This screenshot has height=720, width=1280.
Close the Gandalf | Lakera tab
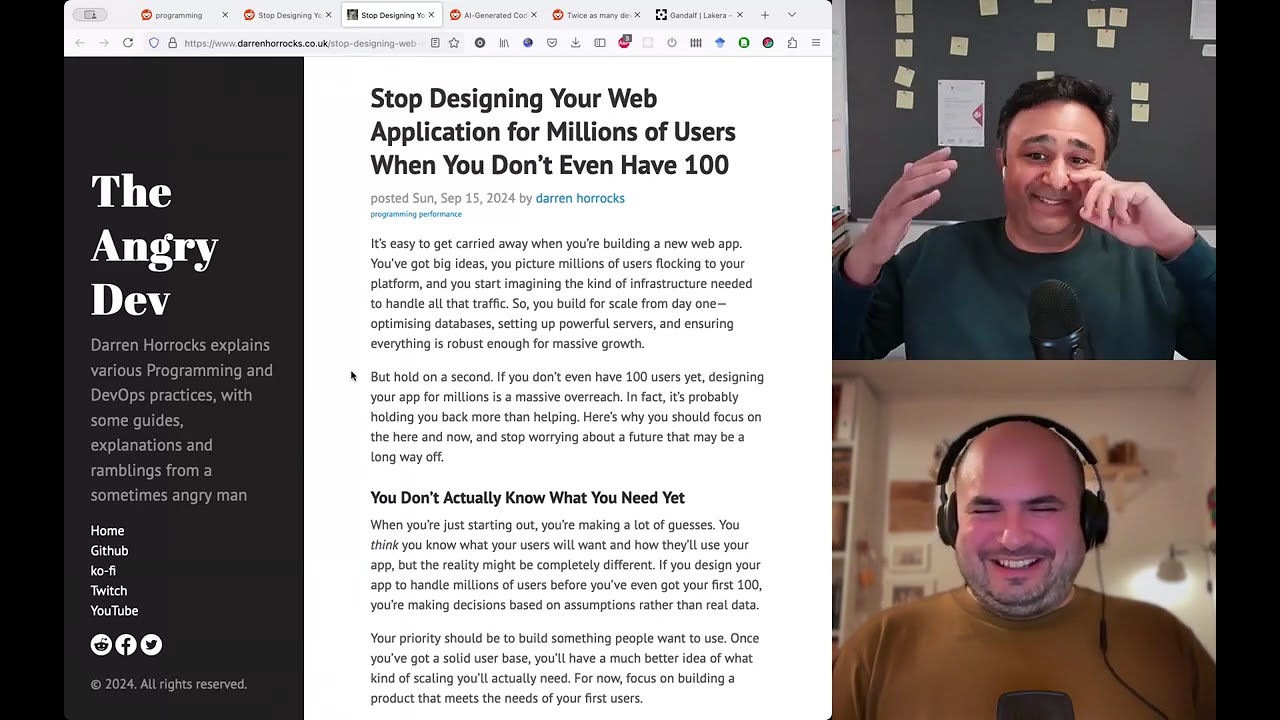[x=740, y=15]
